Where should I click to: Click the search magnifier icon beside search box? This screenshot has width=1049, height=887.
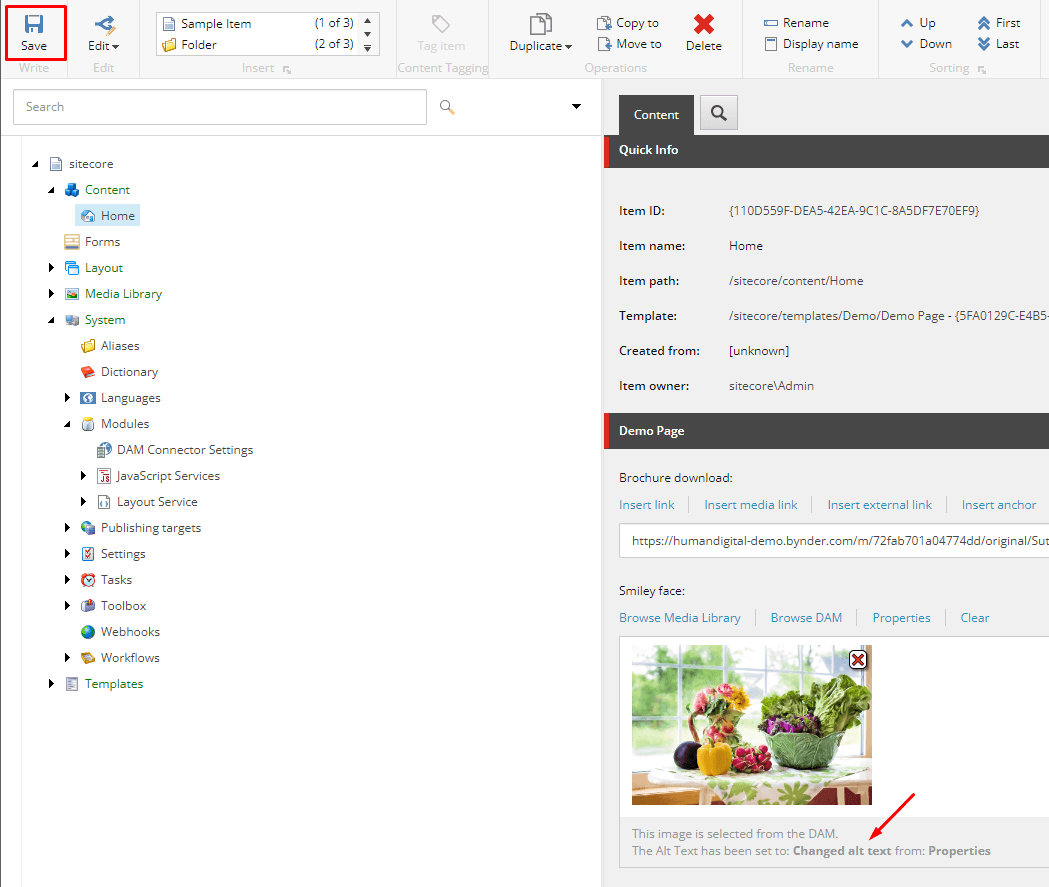[447, 107]
